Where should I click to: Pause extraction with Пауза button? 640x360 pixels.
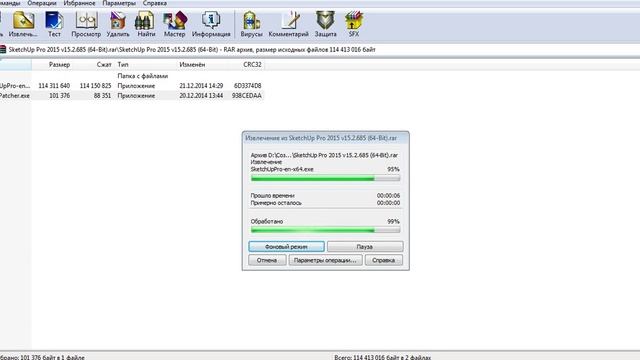(365, 247)
